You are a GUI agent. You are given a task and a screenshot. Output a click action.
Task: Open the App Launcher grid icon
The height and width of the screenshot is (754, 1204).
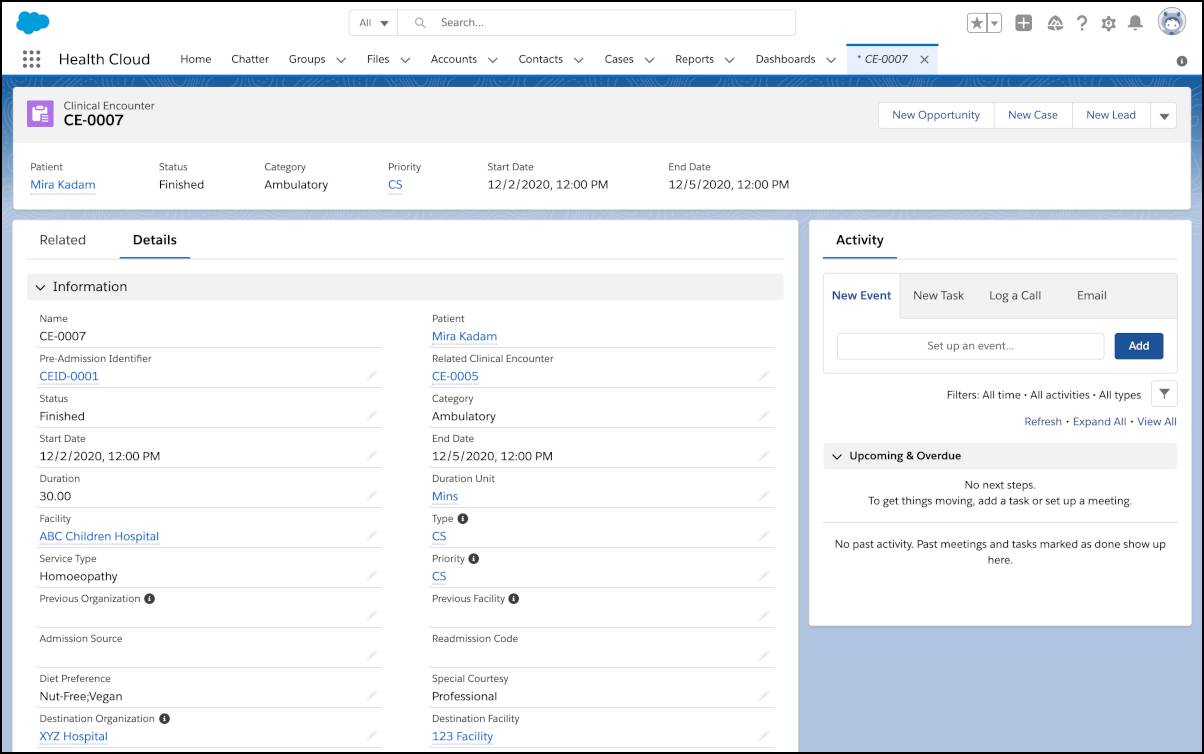click(x=31, y=59)
